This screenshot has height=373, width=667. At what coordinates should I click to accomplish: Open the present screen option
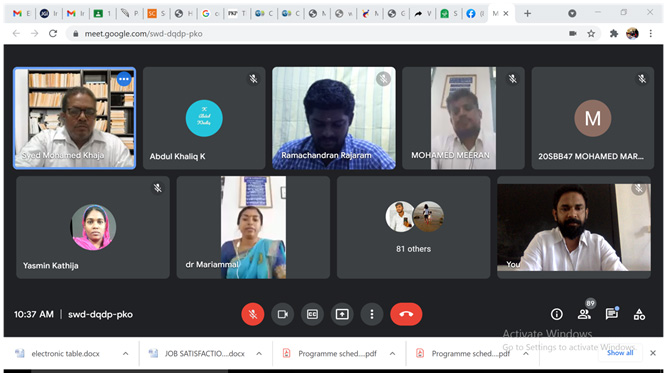click(x=342, y=314)
